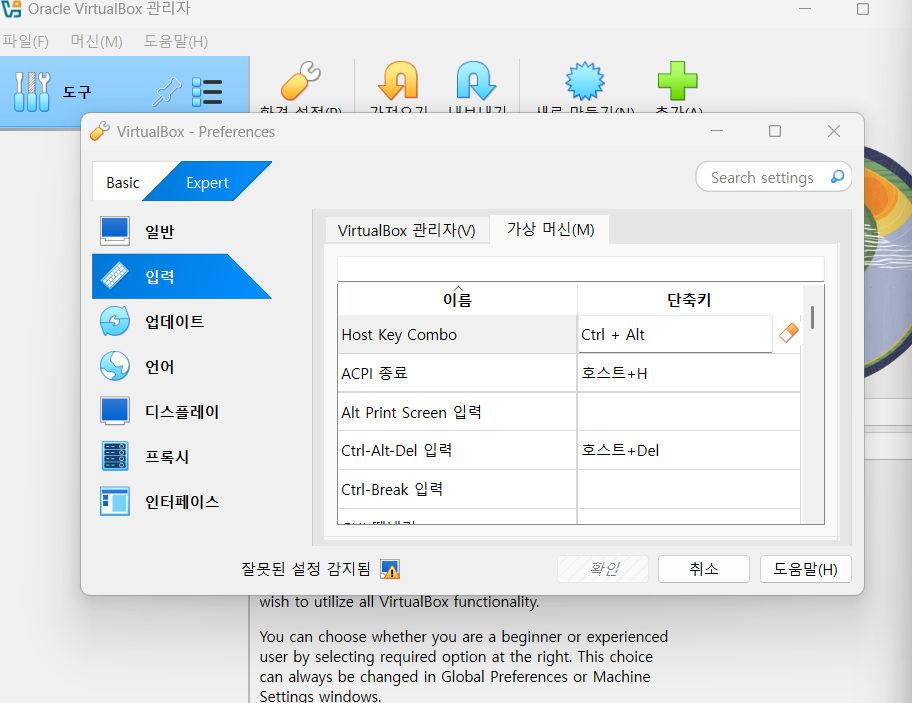Click the 가져오기 import appliance icon
Viewport: 912px width, 703px height.
click(x=398, y=81)
